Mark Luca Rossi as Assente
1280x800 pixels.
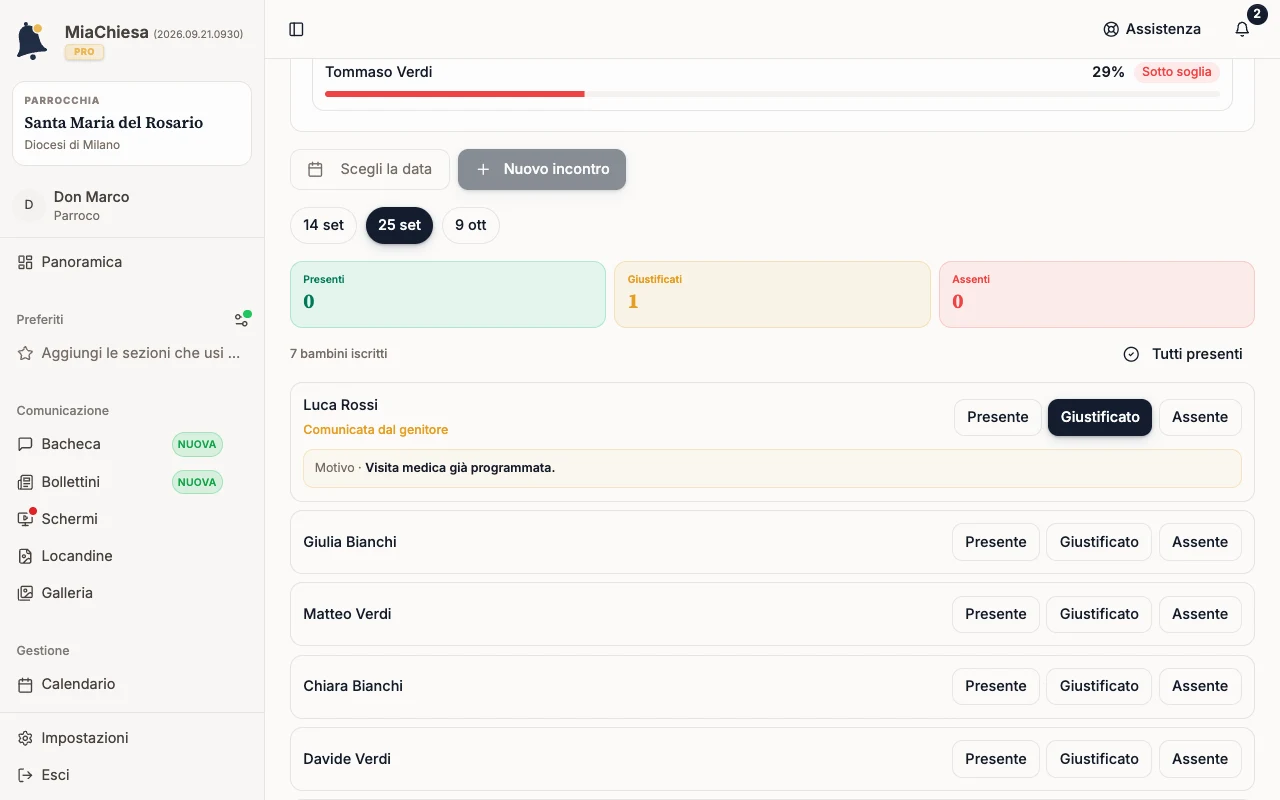pyautogui.click(x=1200, y=417)
